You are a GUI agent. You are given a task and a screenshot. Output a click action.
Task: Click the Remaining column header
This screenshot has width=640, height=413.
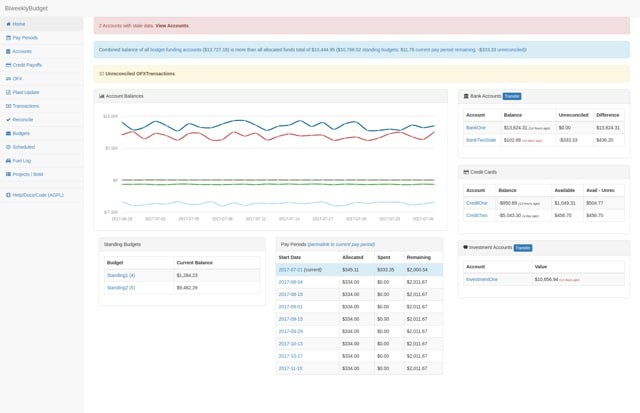[419, 258]
